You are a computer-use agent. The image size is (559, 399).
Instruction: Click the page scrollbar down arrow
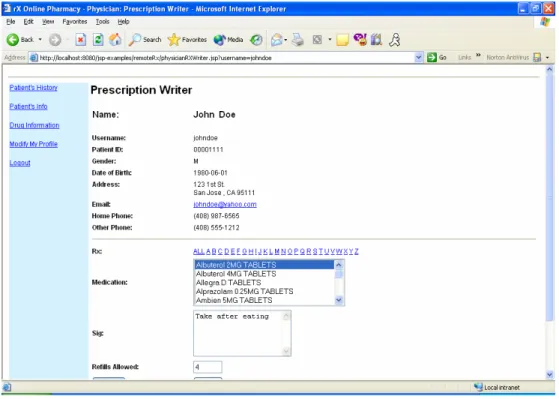coord(549,375)
